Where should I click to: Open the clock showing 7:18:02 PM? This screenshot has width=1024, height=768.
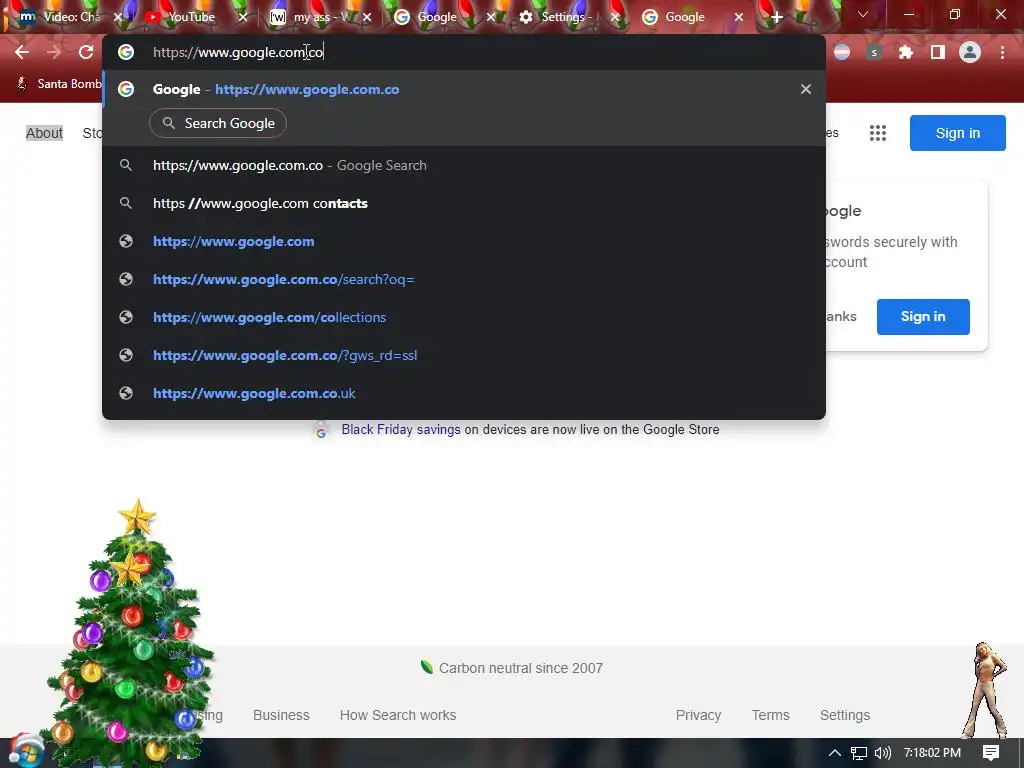click(x=932, y=753)
